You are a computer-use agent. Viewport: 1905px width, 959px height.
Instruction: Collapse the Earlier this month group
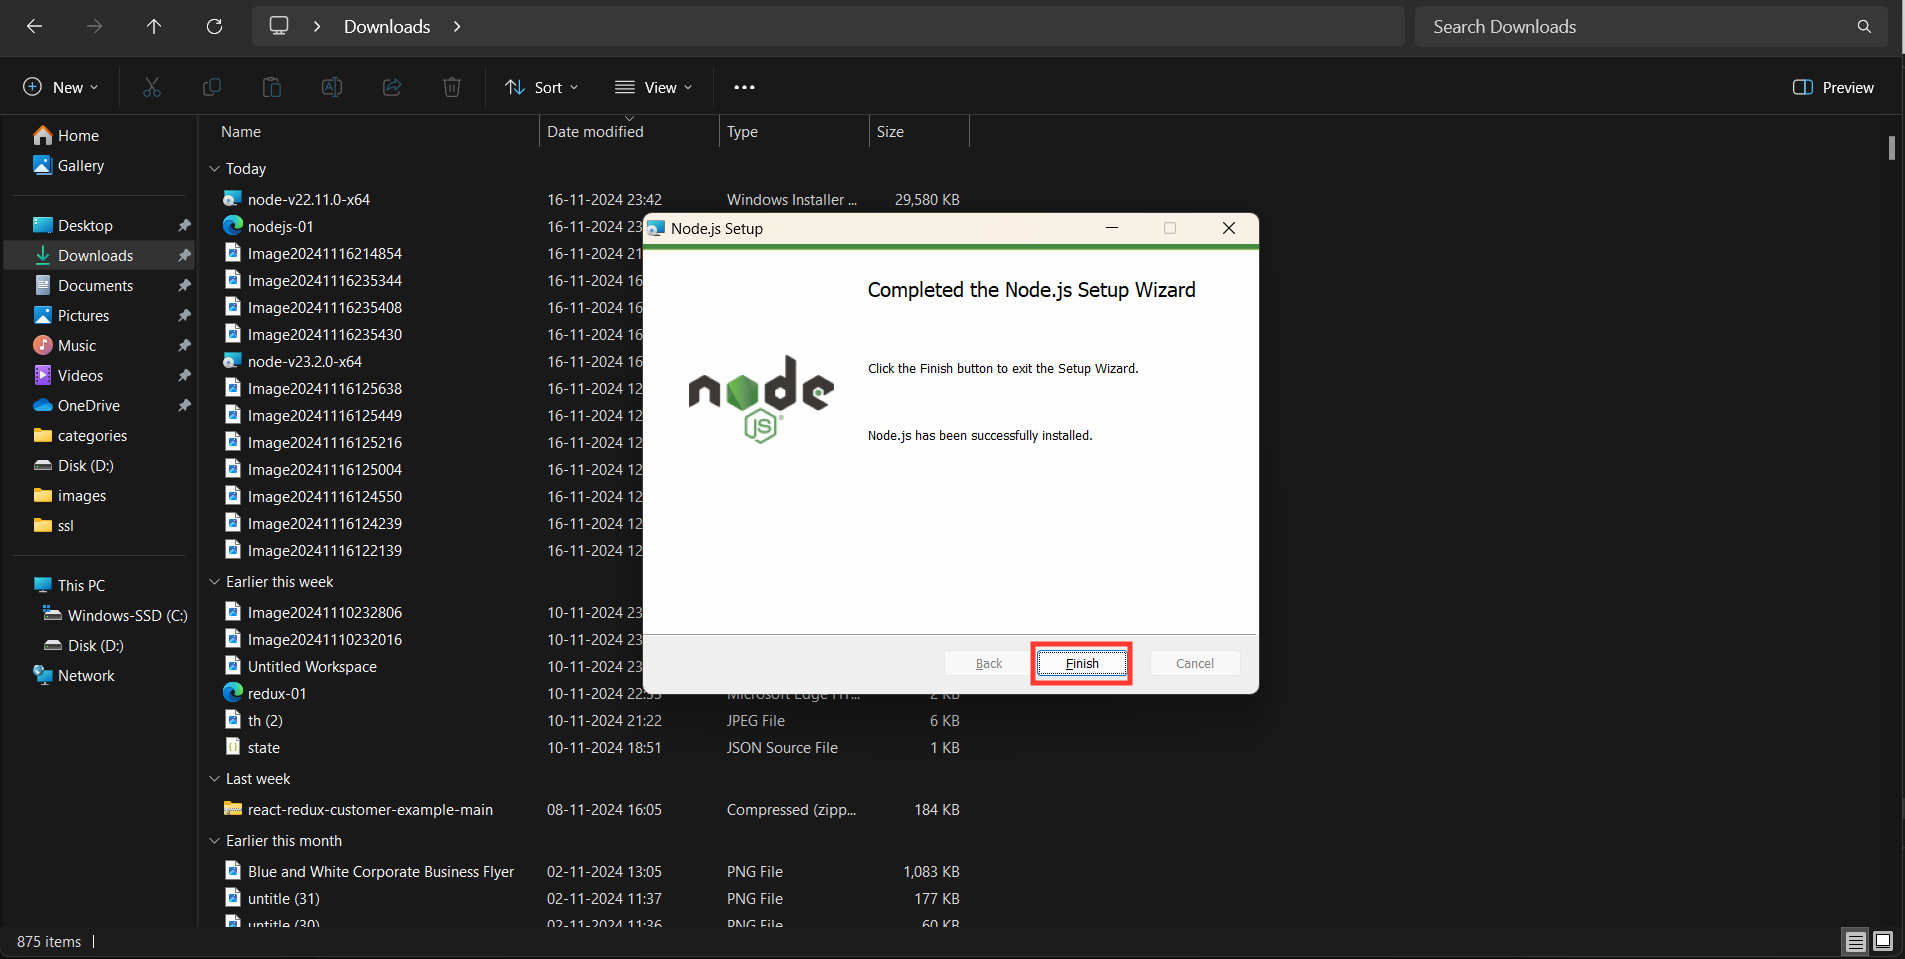point(214,841)
